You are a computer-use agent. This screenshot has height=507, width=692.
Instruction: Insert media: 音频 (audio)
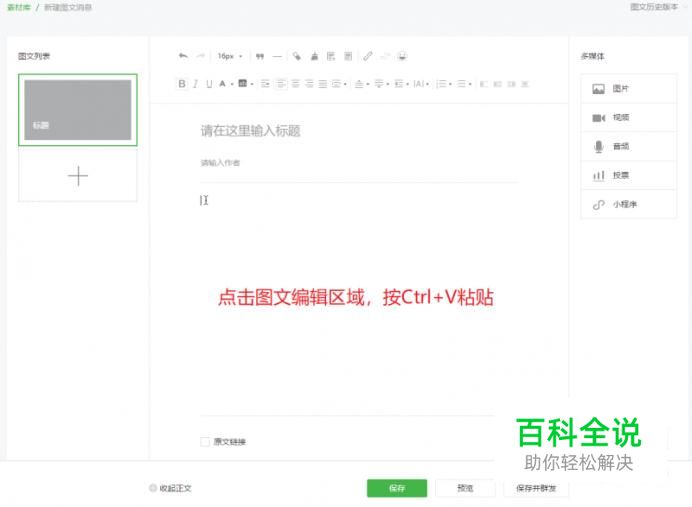628,146
